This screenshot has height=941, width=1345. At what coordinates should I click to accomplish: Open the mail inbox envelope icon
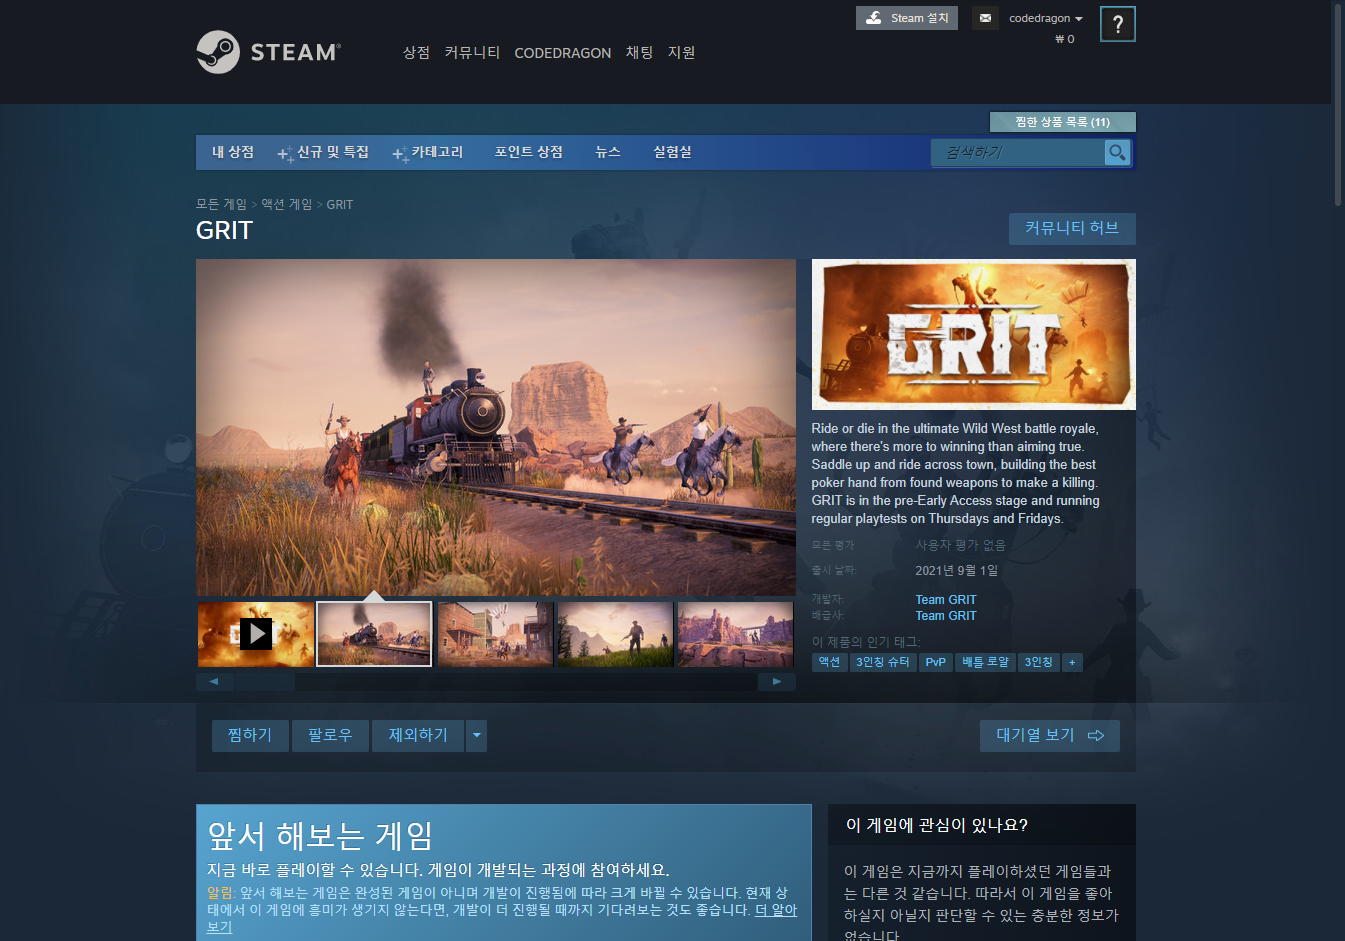coord(985,18)
